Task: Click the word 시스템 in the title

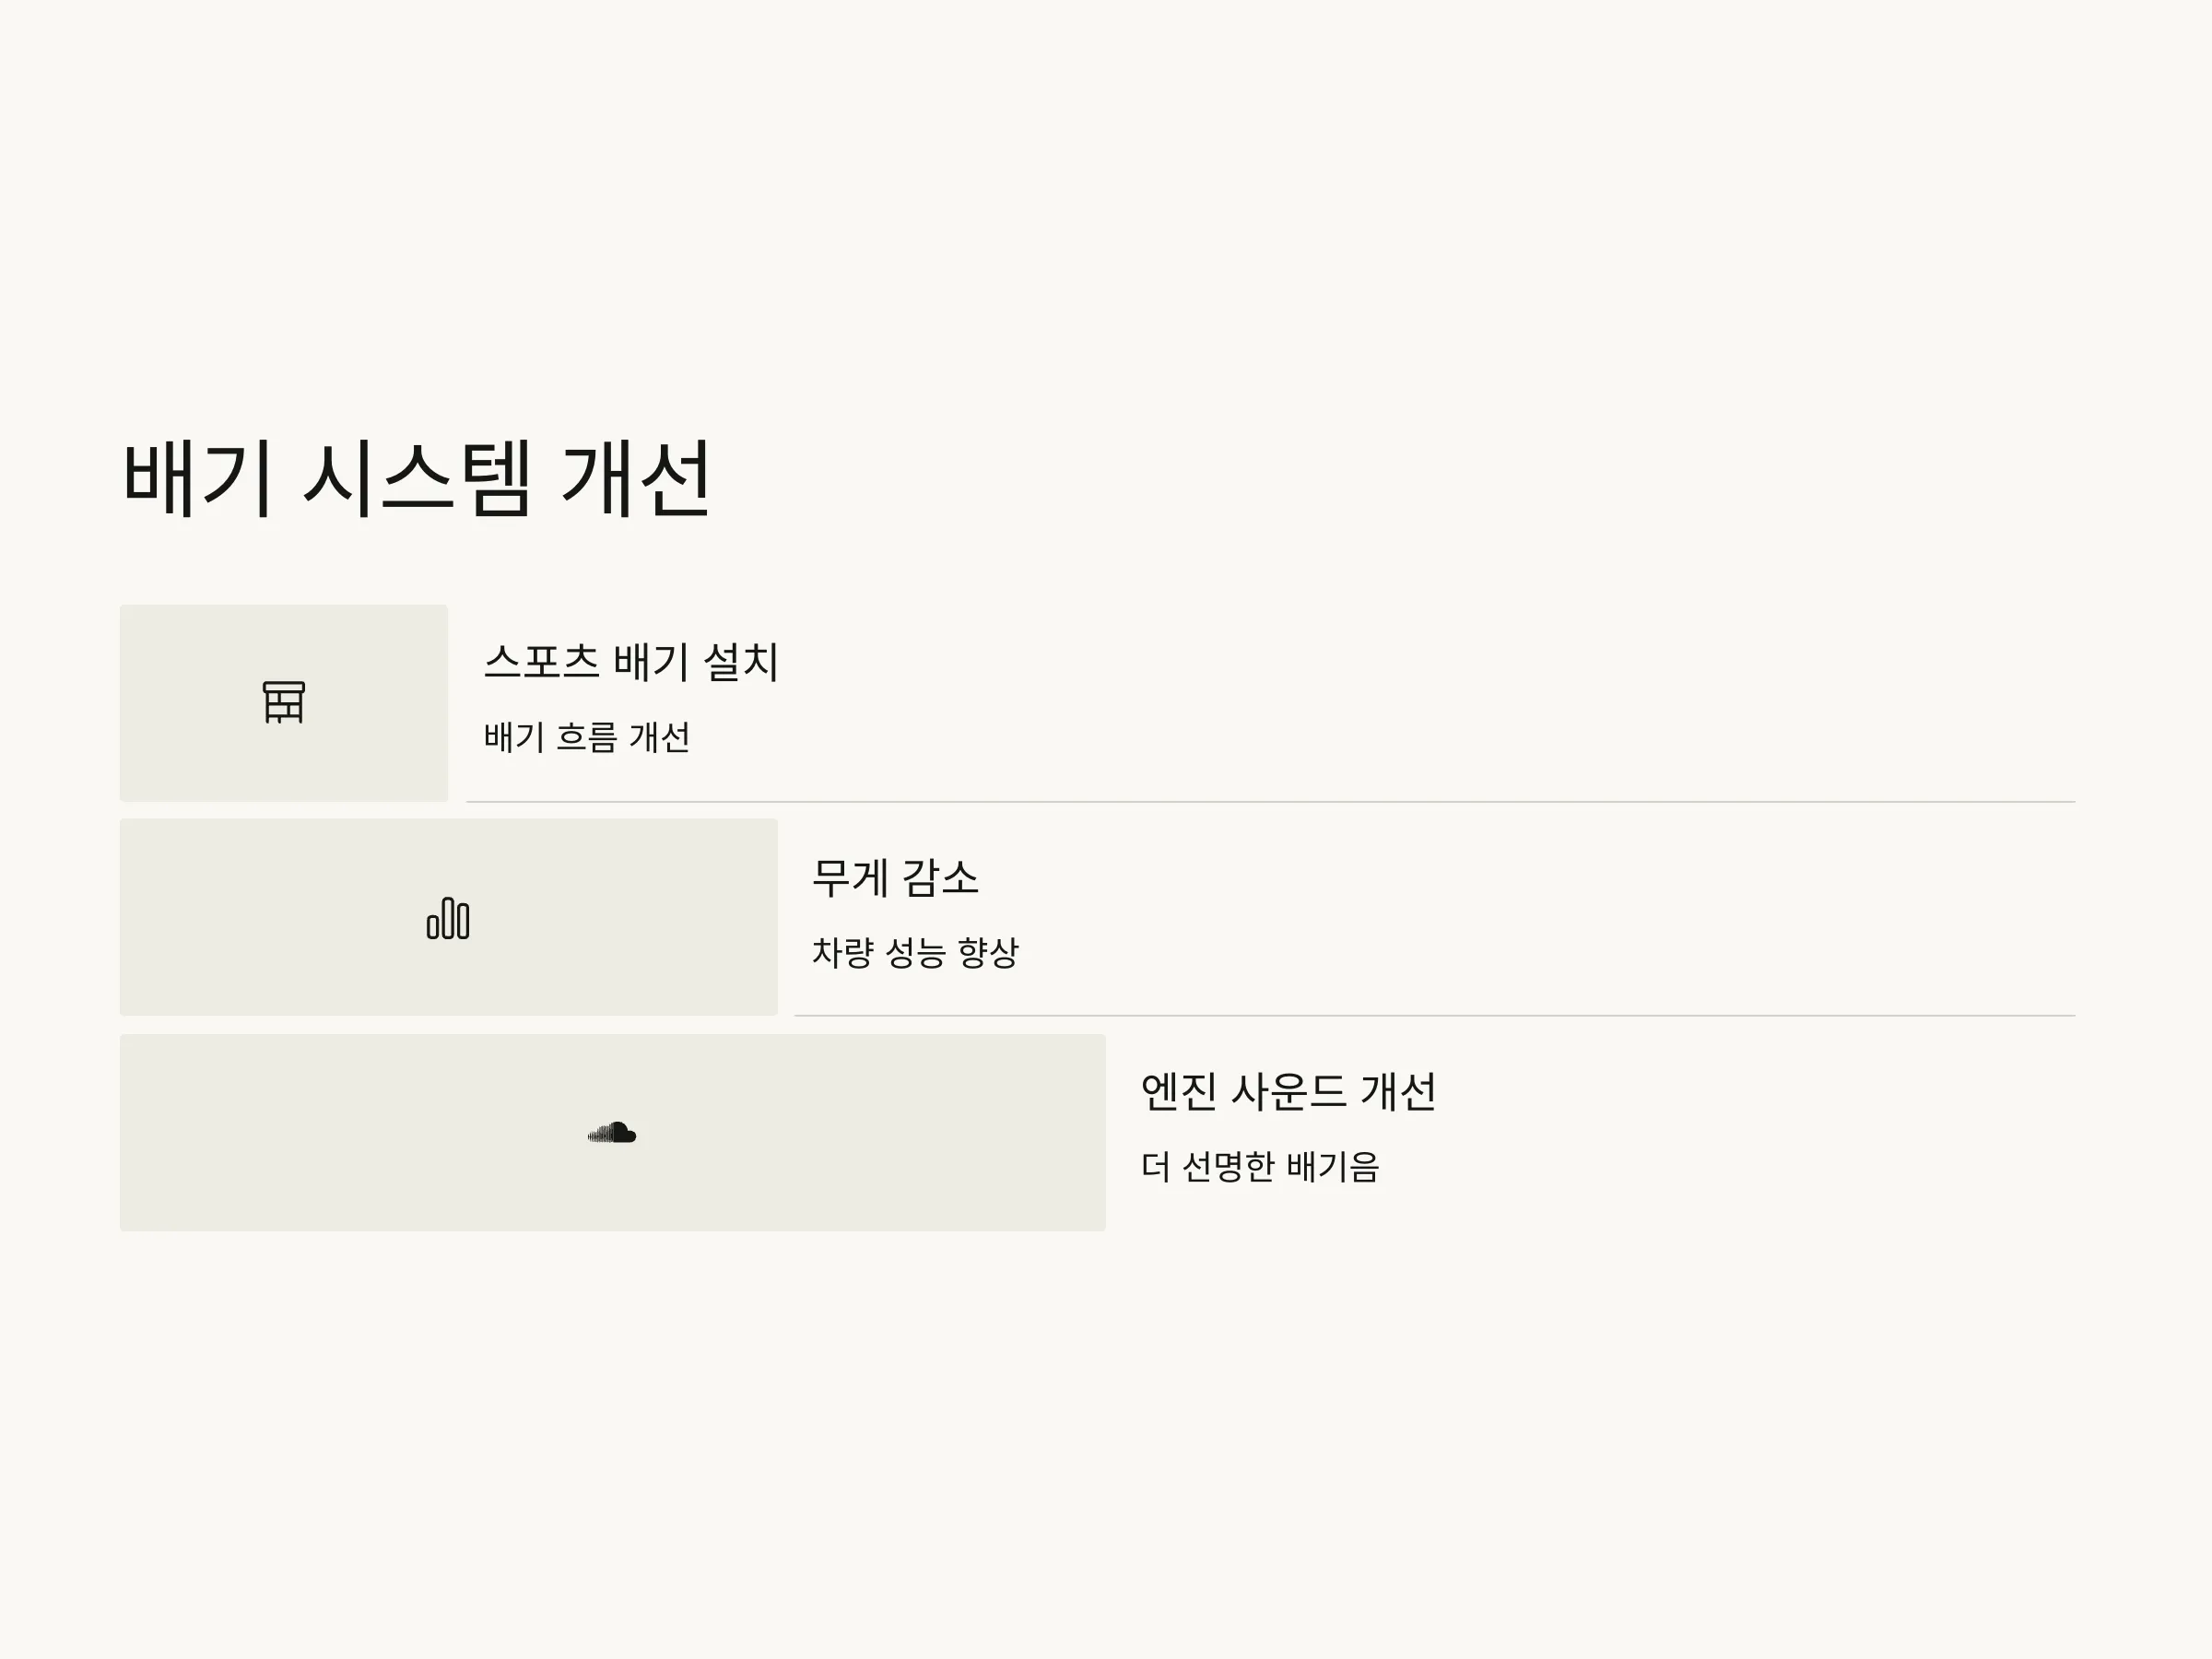Action: 416,478
